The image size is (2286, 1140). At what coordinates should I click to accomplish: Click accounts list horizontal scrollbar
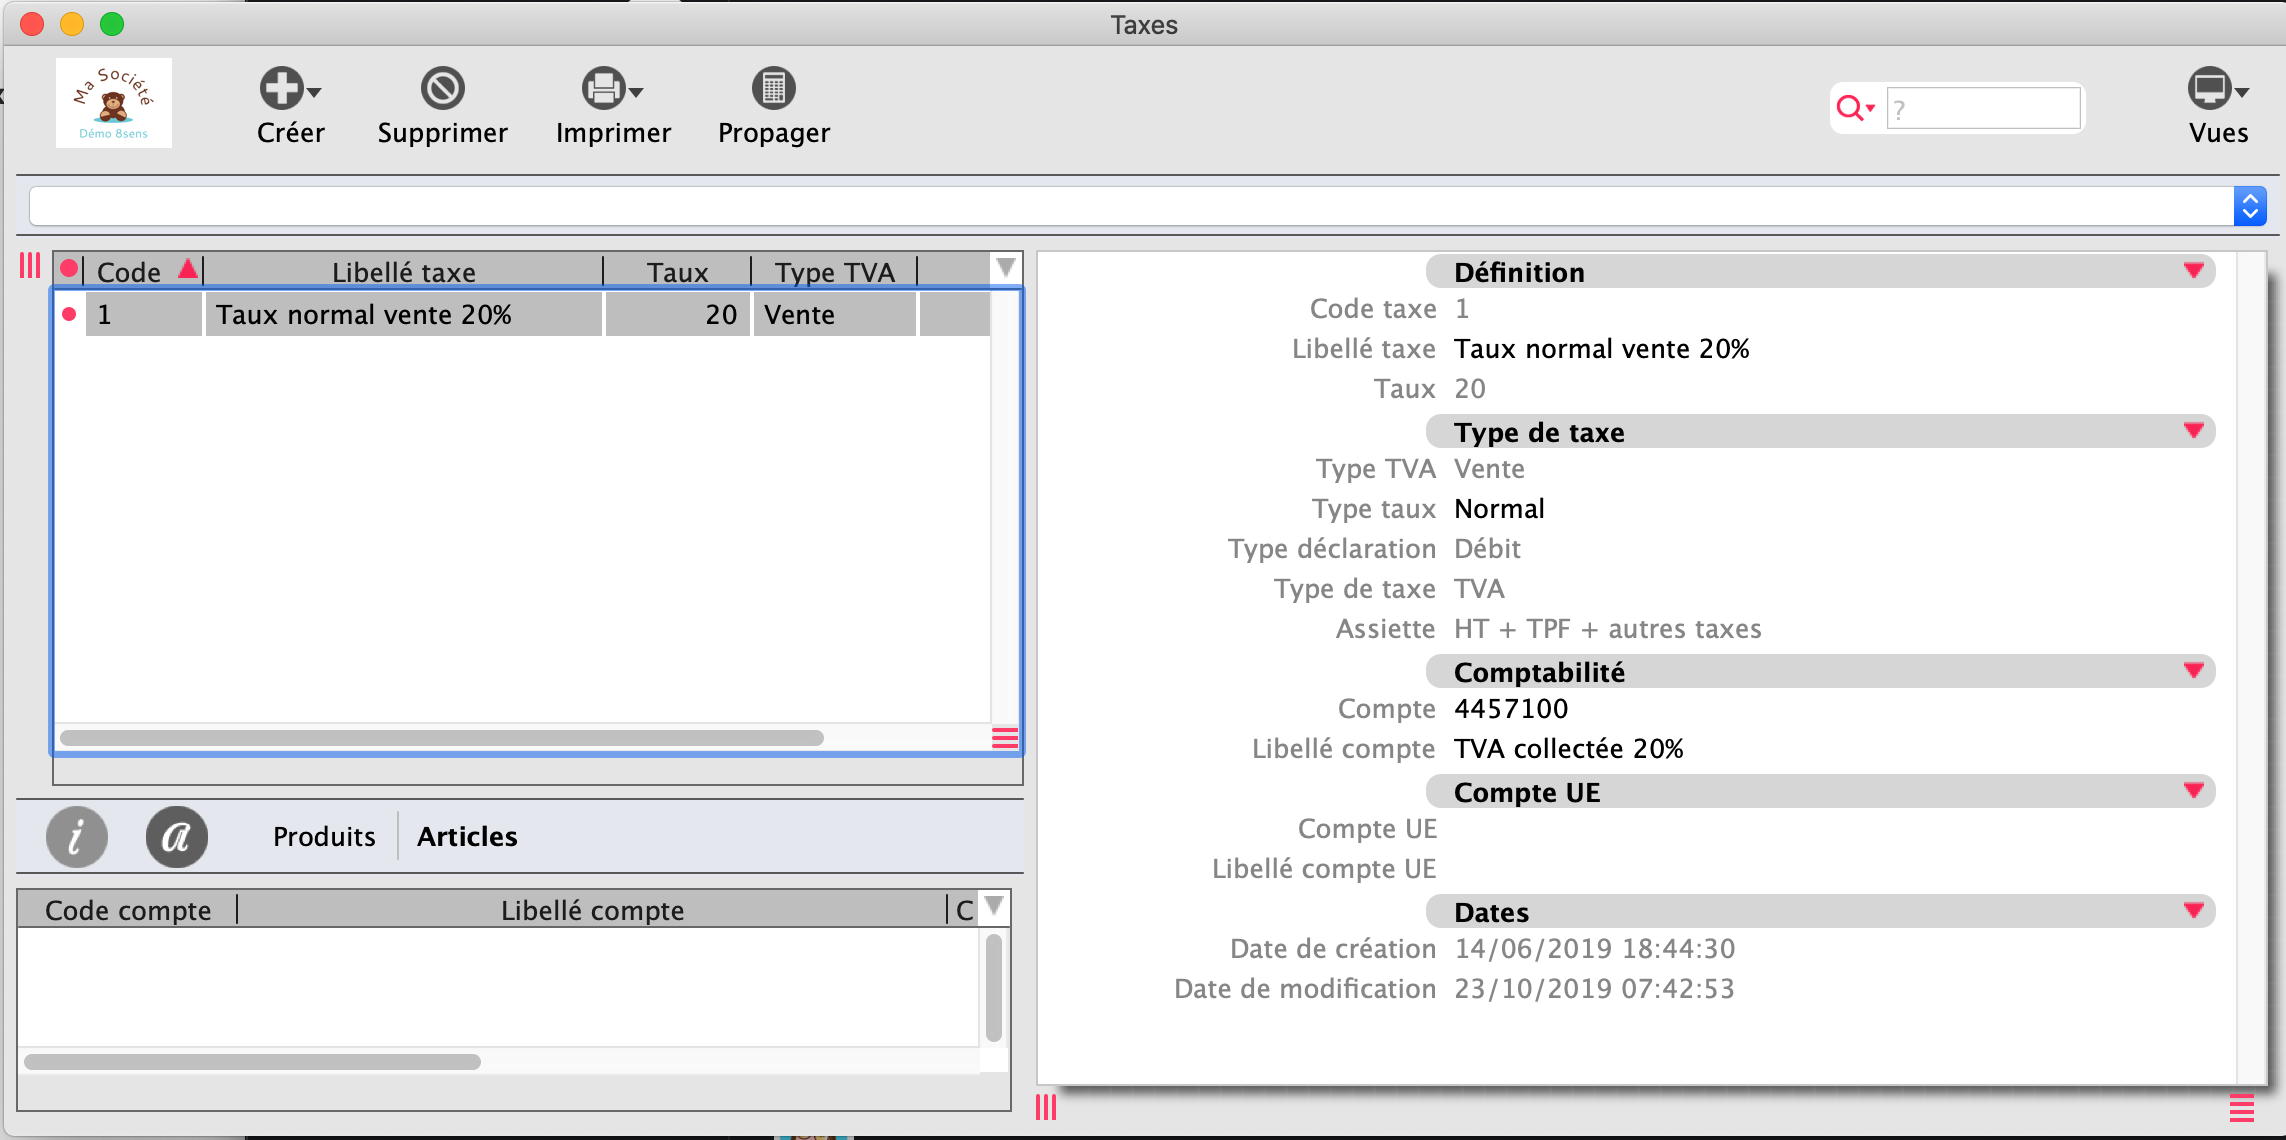[252, 1062]
